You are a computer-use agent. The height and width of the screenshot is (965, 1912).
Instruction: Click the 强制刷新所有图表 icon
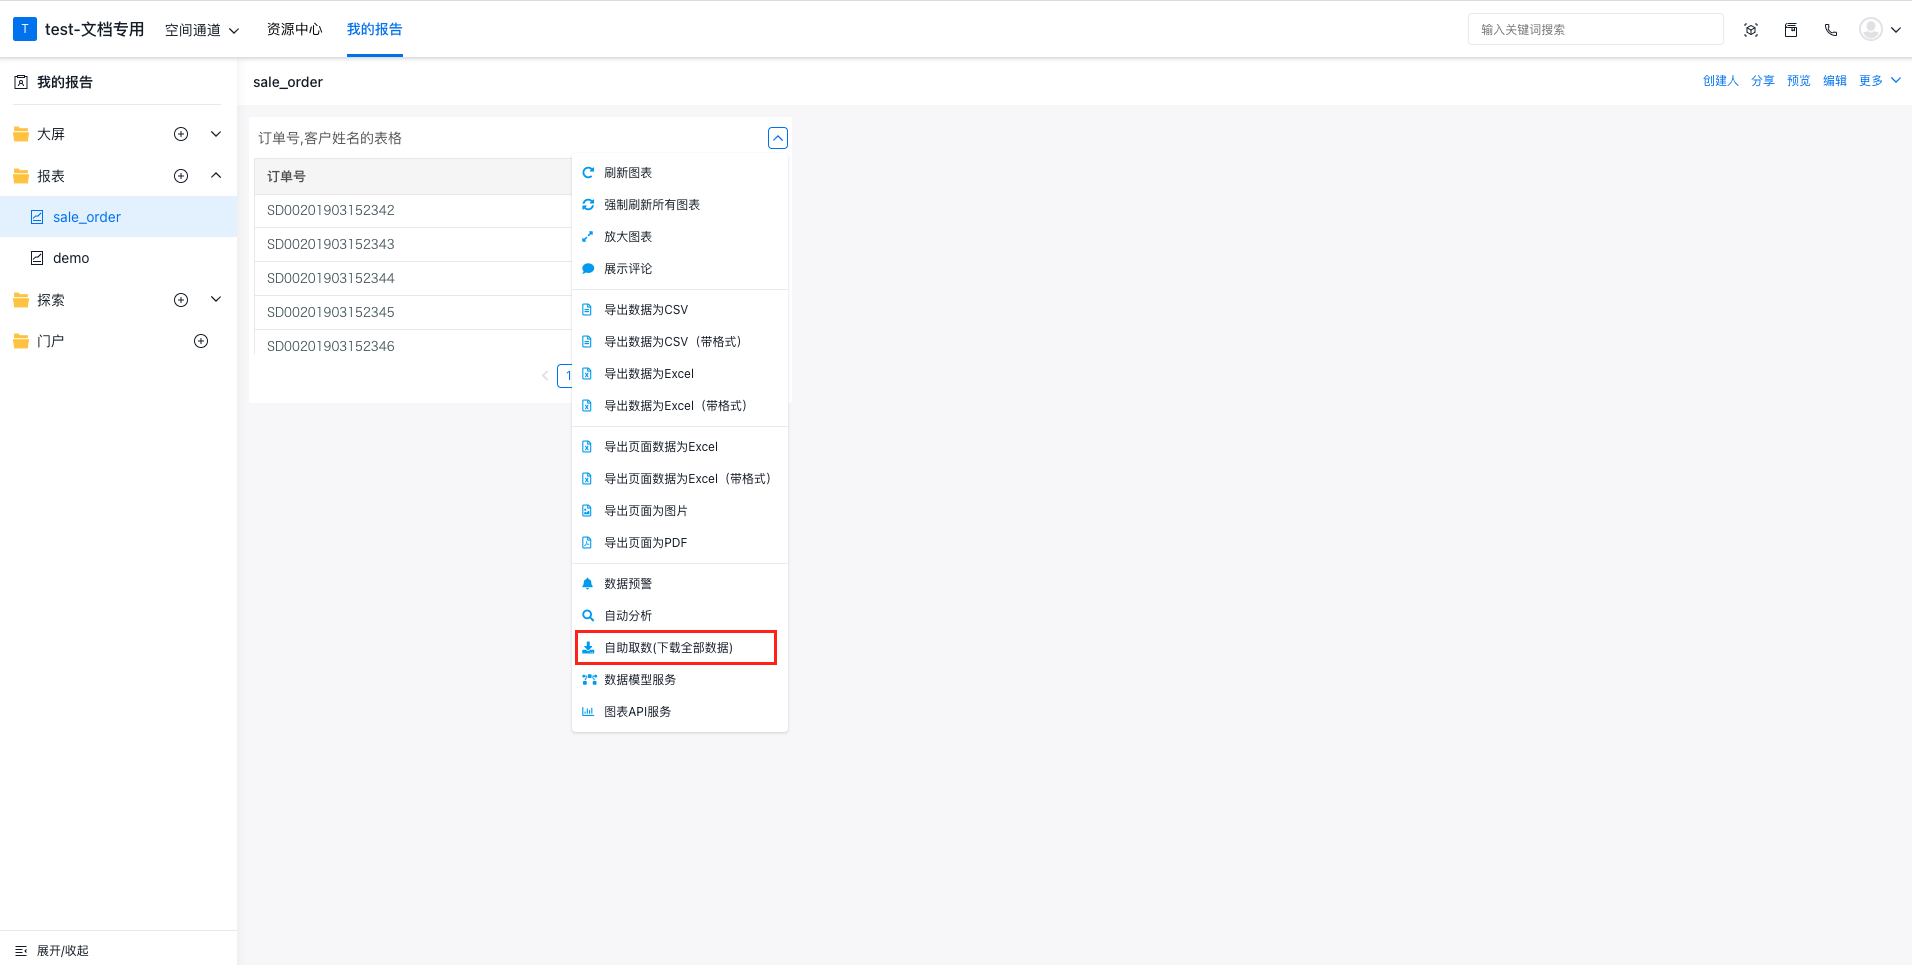588,205
